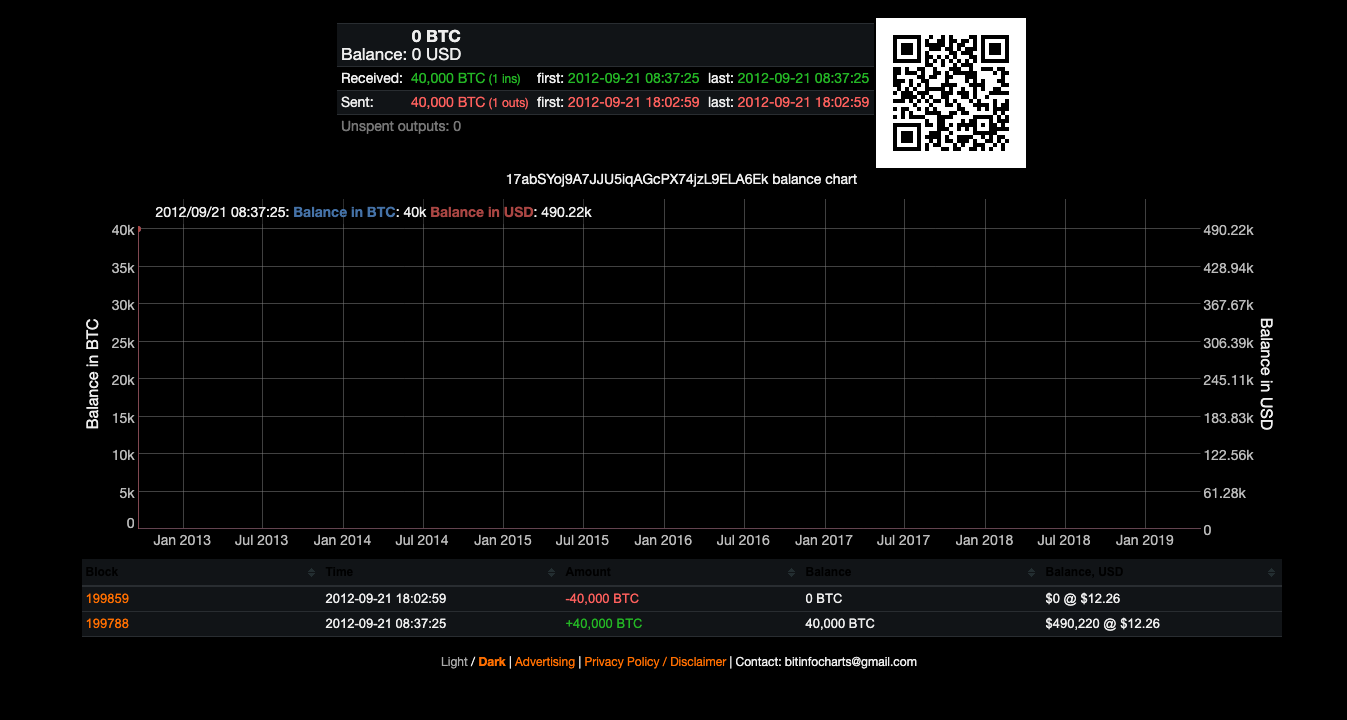Open the Advertising page
The image size is (1347, 720).
pos(545,662)
